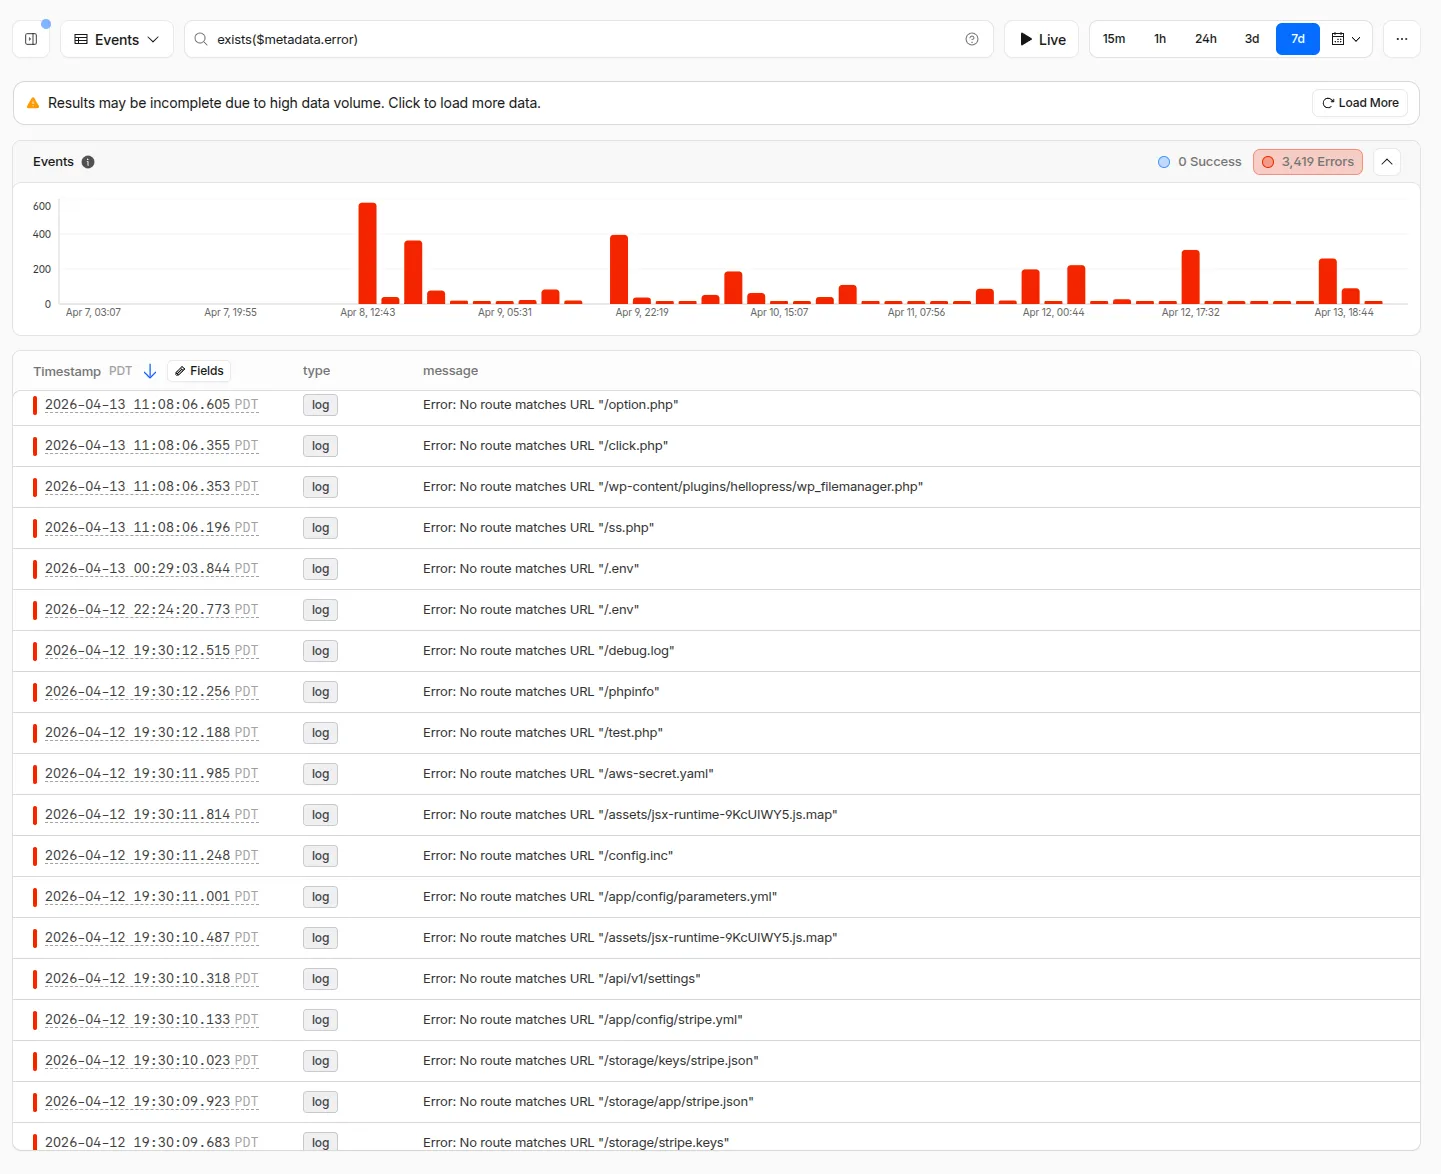This screenshot has height=1174, width=1441.
Task: Open the calendar date range dropdown
Action: (x=1346, y=39)
